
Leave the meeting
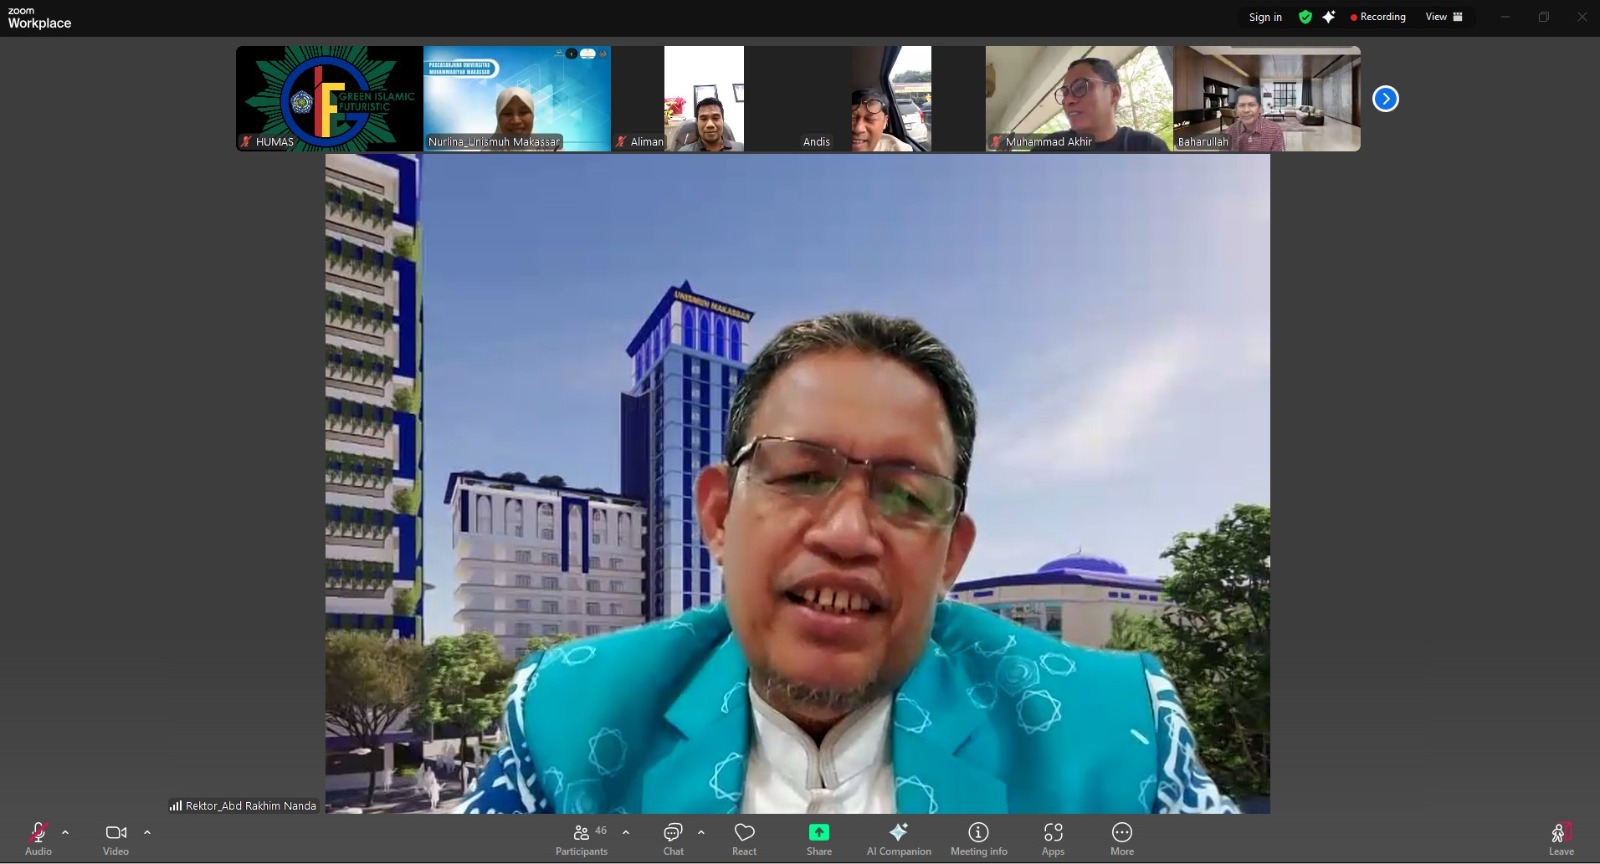tap(1561, 838)
